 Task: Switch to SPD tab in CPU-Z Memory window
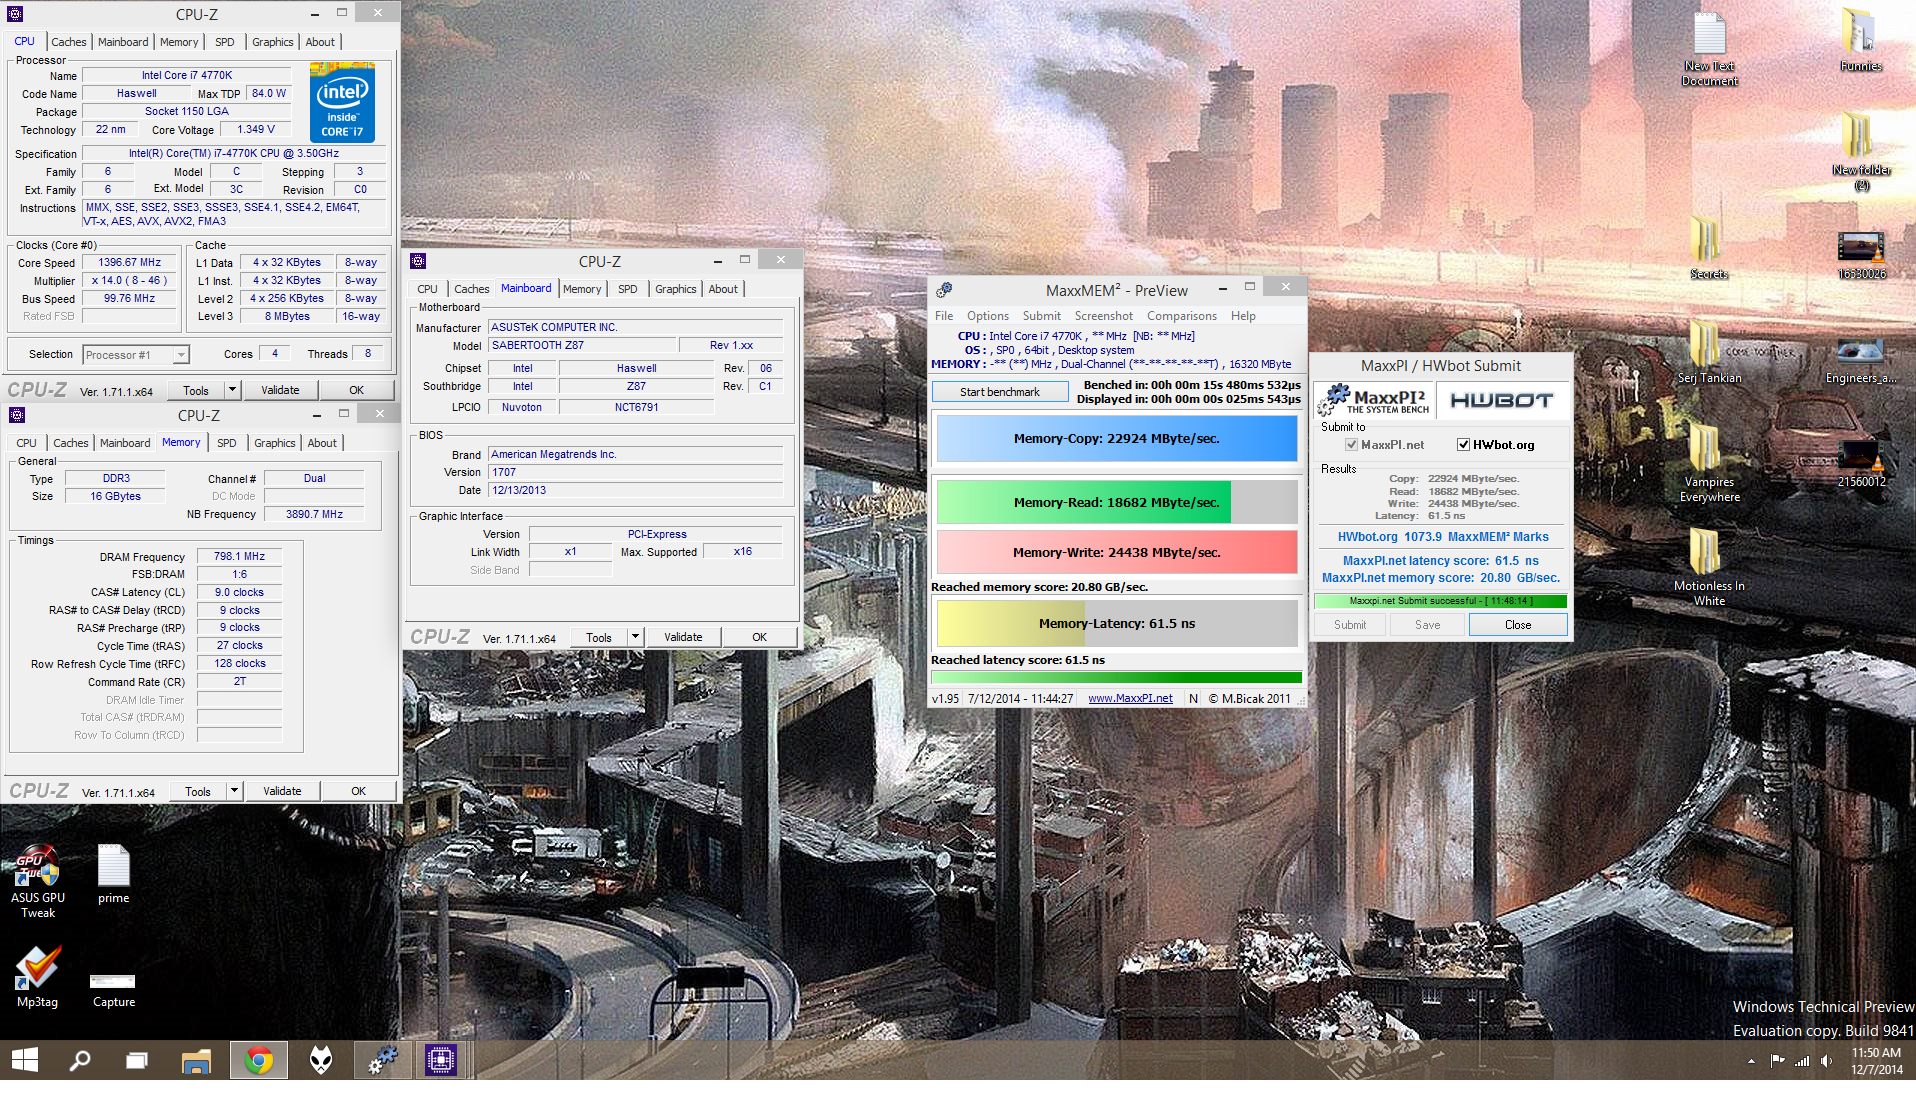(227, 443)
